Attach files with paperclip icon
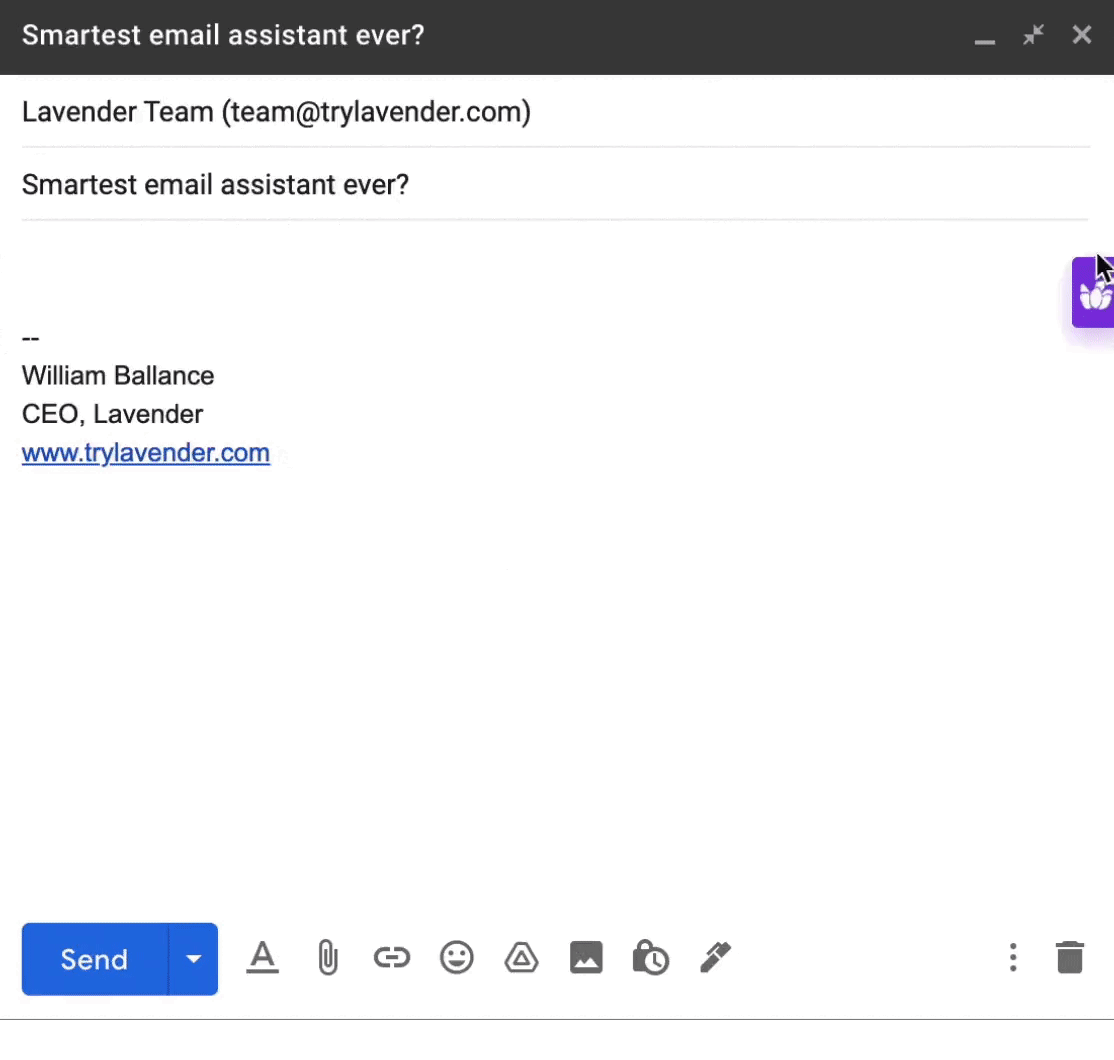The image size is (1114, 1060). tap(327, 958)
